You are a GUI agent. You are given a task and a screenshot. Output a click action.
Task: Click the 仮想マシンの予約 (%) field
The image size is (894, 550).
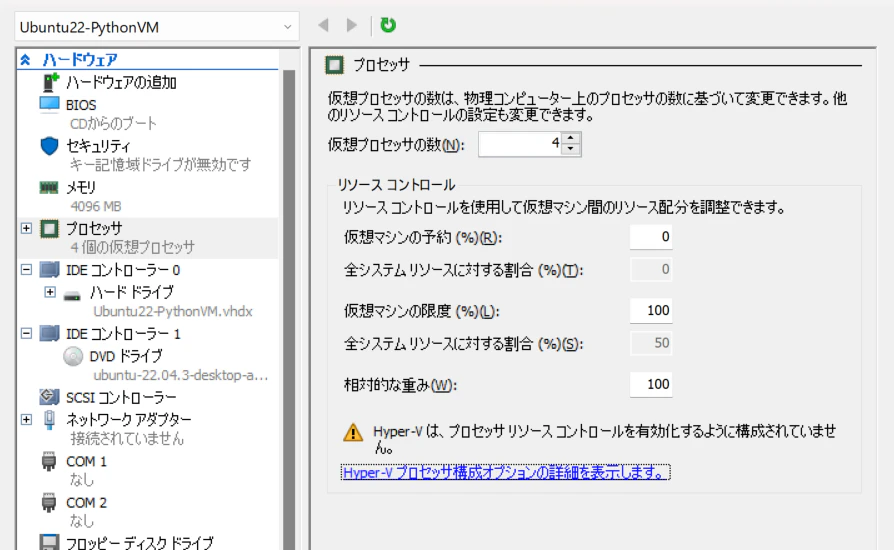pos(651,237)
